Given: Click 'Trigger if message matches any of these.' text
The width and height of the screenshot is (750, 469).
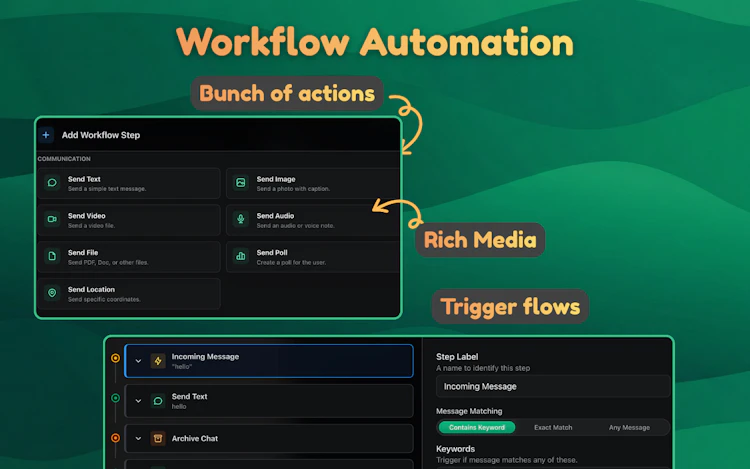Looking at the screenshot, I should tap(507, 460).
